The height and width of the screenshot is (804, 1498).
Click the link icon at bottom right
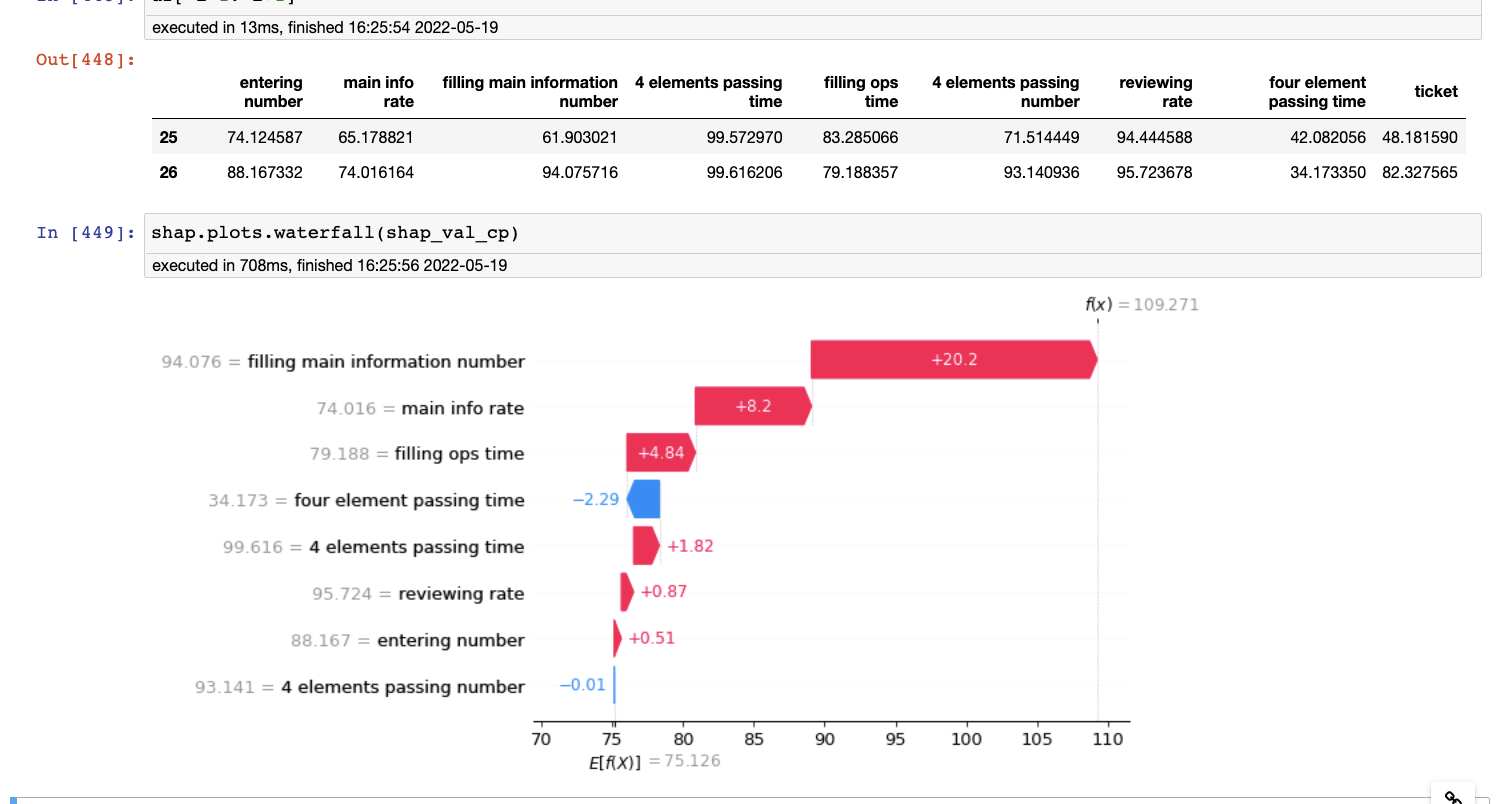click(x=1453, y=796)
